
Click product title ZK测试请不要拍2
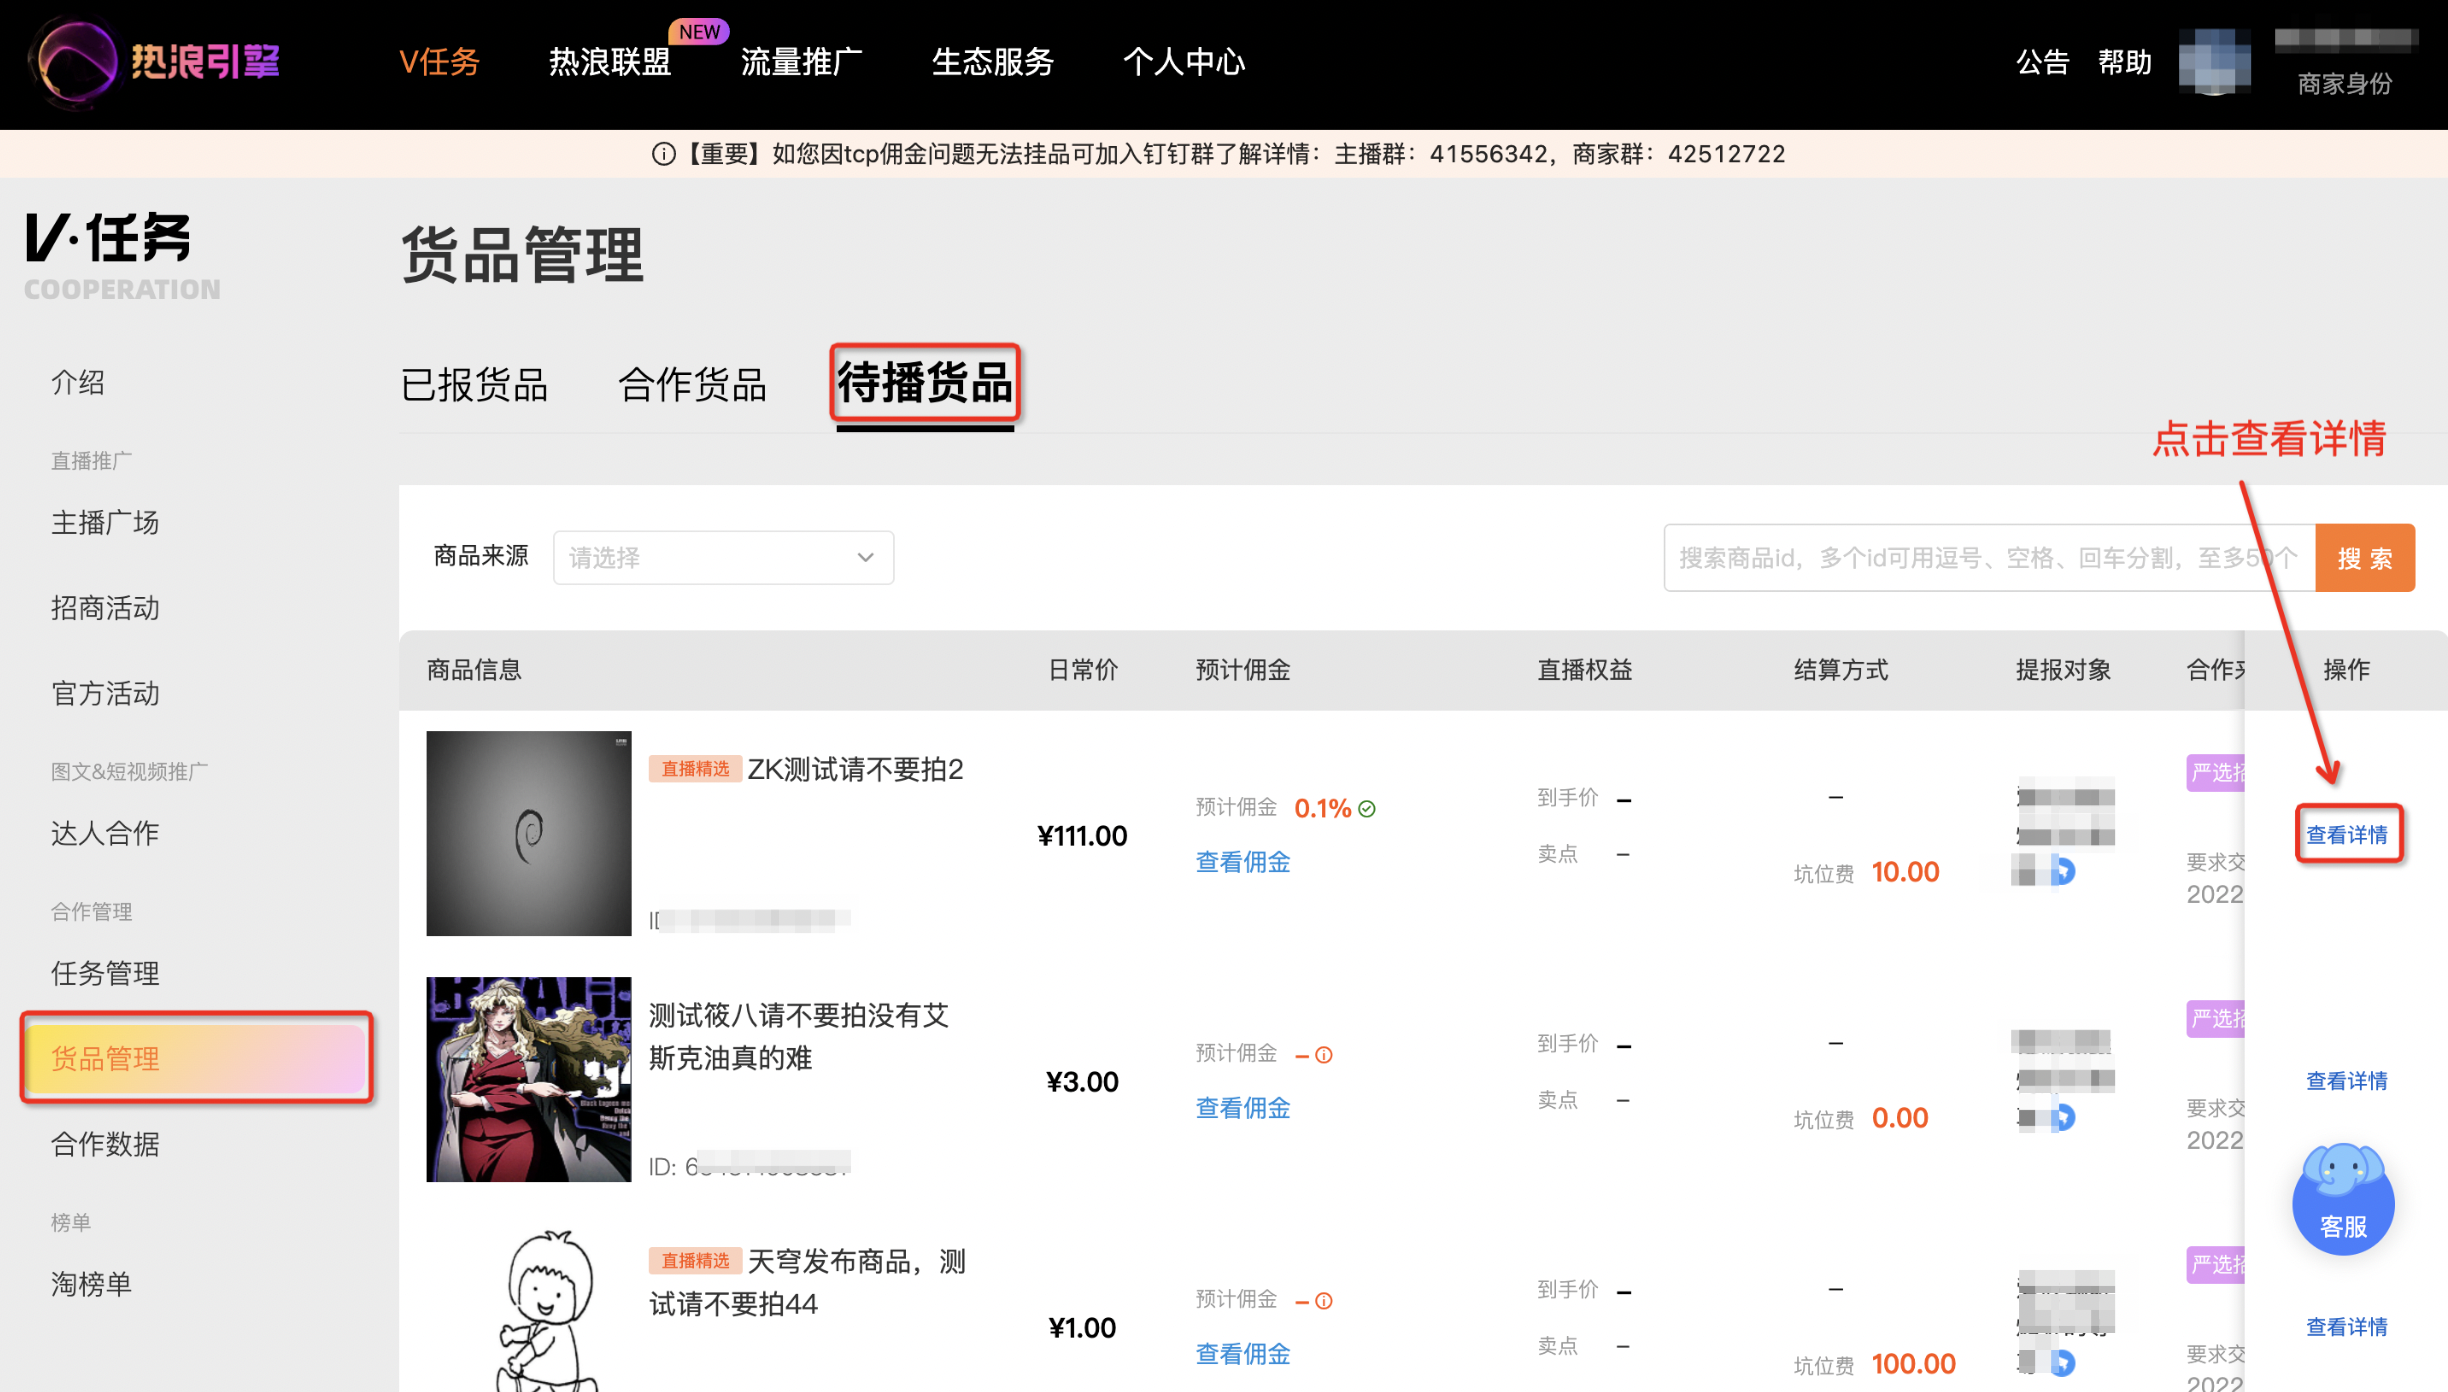[x=856, y=769]
